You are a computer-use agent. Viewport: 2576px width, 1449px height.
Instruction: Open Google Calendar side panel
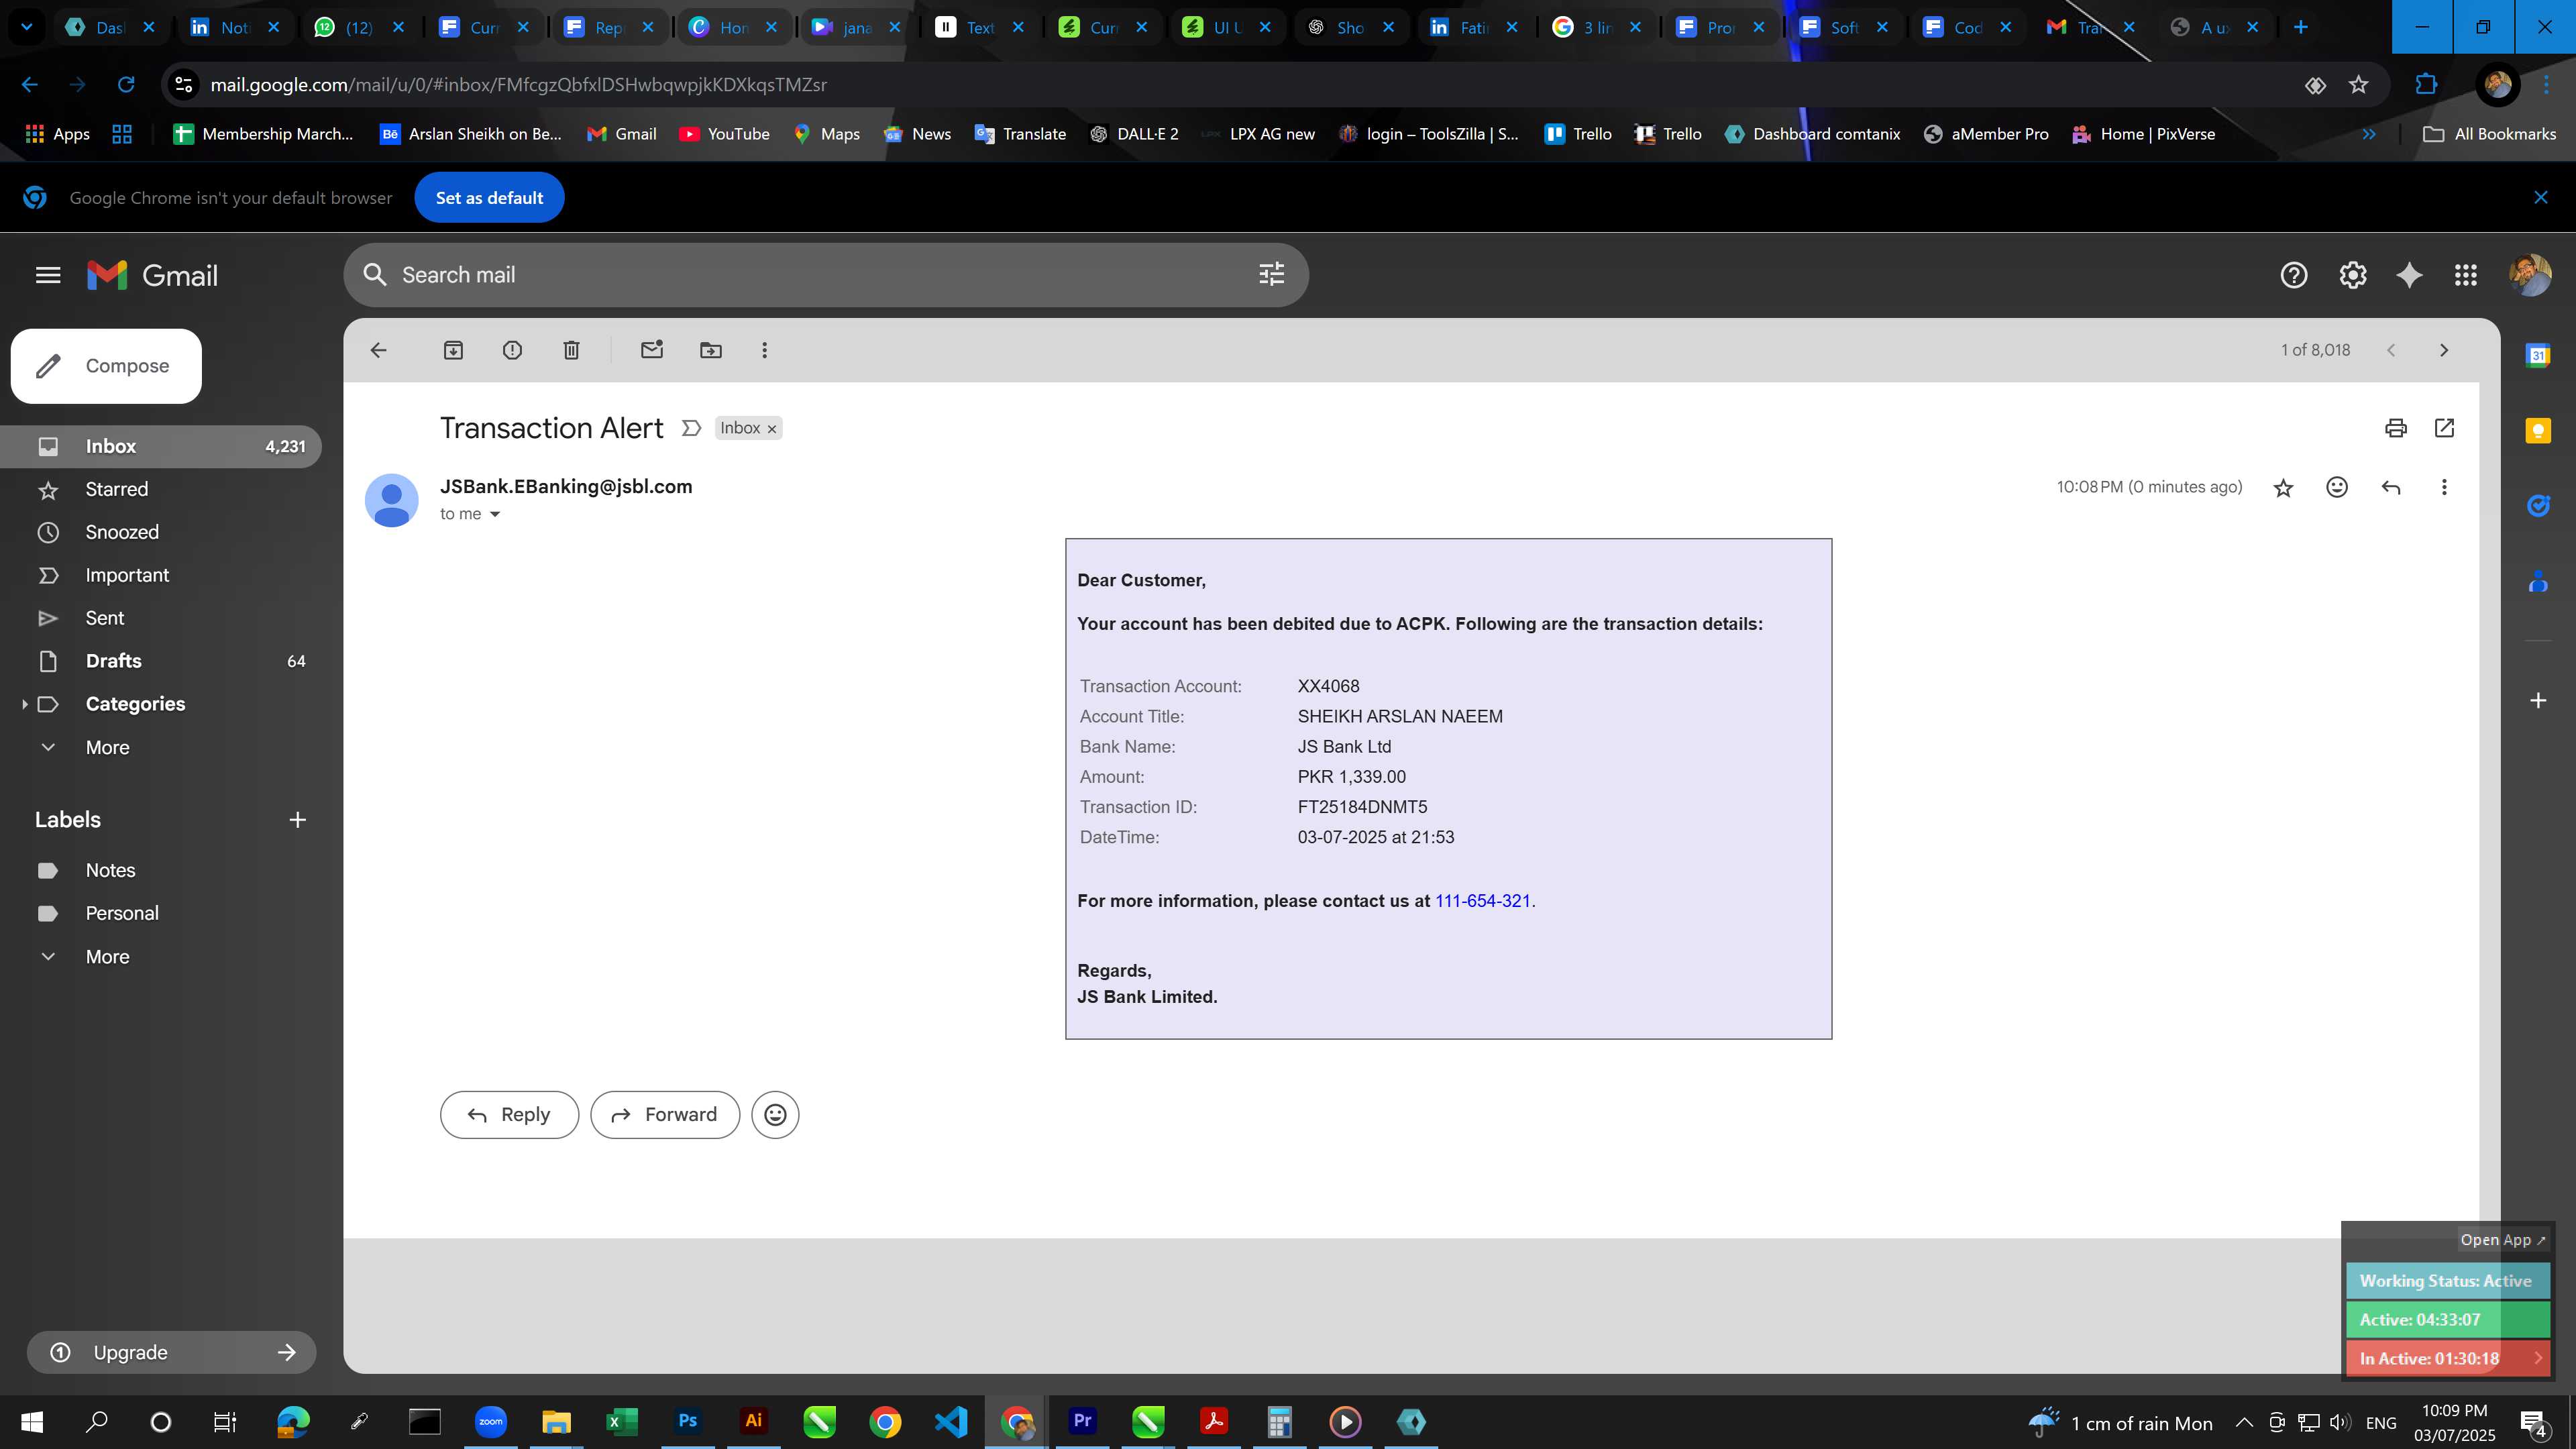2538,355
